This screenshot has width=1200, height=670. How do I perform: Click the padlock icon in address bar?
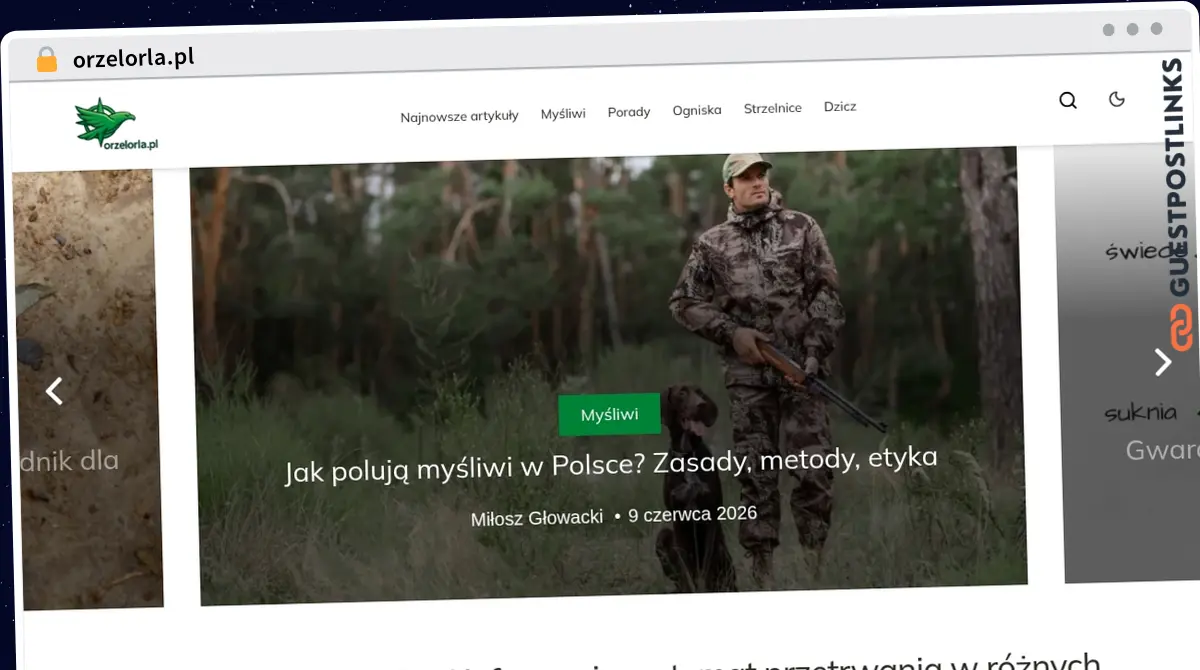(46, 60)
